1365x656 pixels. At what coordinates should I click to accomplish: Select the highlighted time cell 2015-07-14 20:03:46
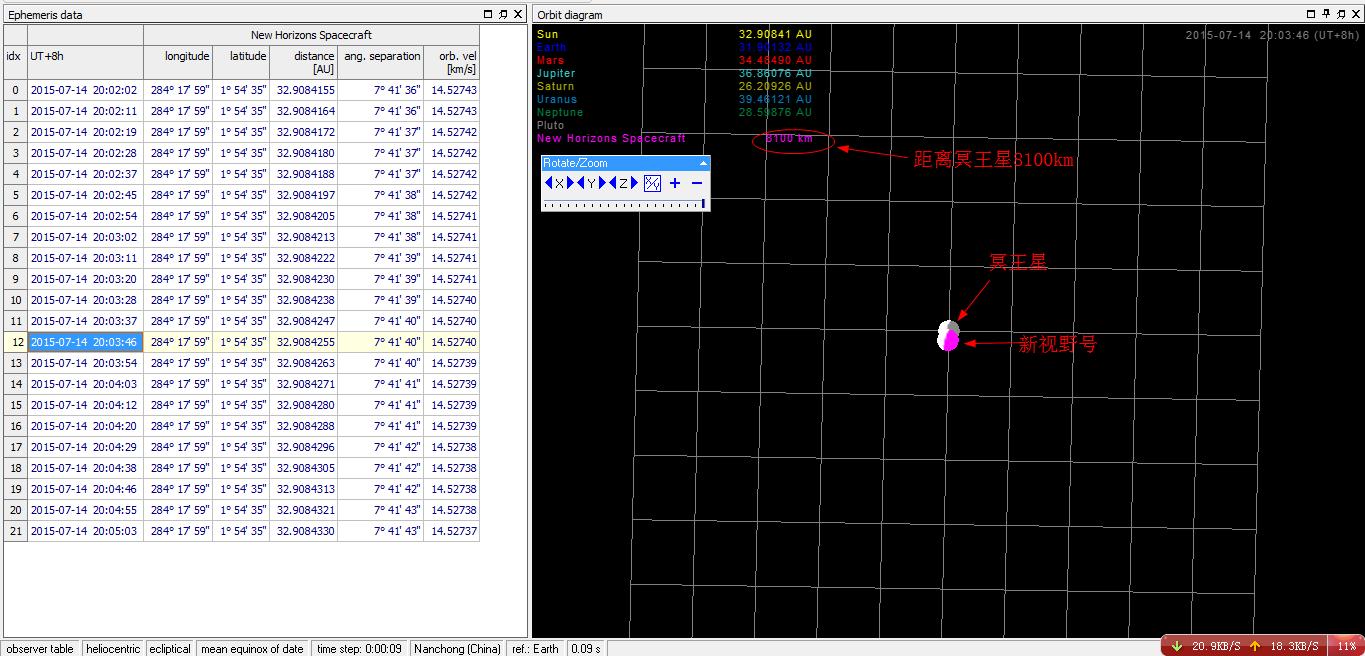click(85, 342)
